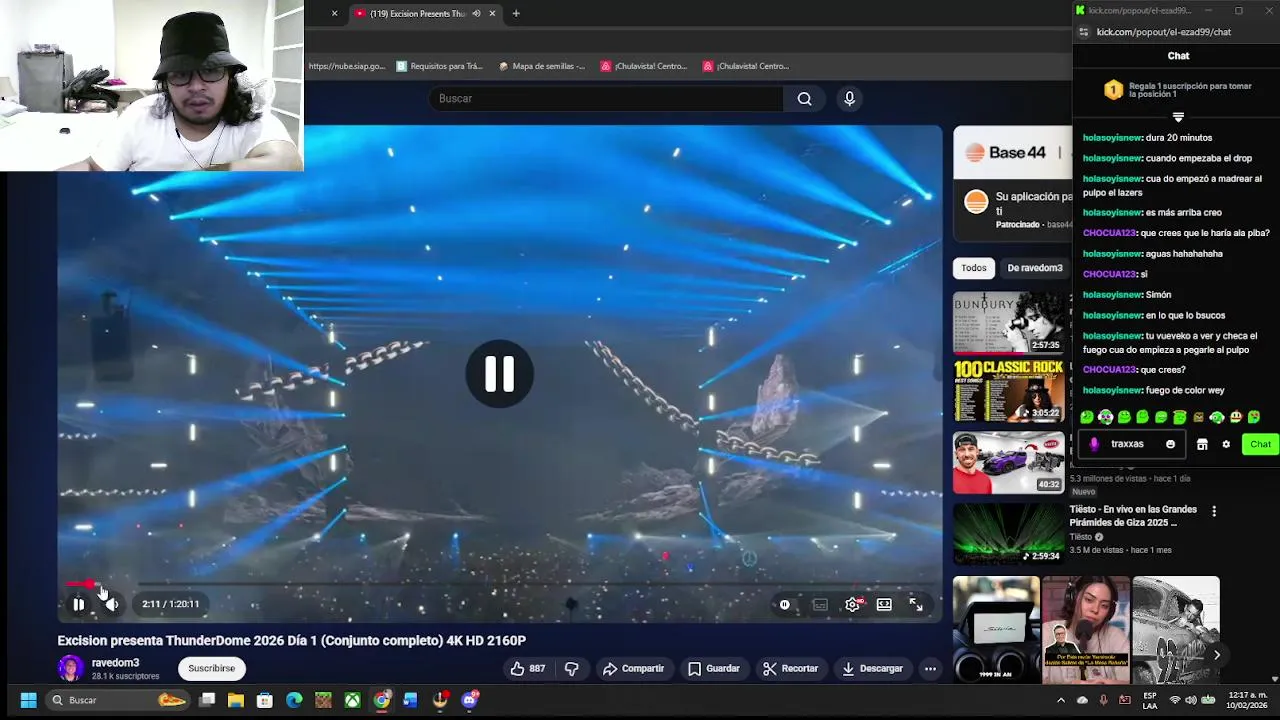
Task: Open options menu for Tiësto video
Action: [1214, 511]
